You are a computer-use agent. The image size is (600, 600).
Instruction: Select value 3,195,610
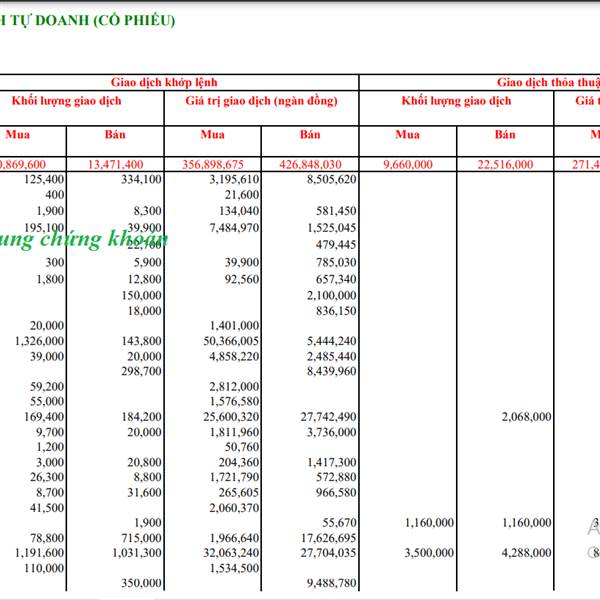pyautogui.click(x=234, y=179)
